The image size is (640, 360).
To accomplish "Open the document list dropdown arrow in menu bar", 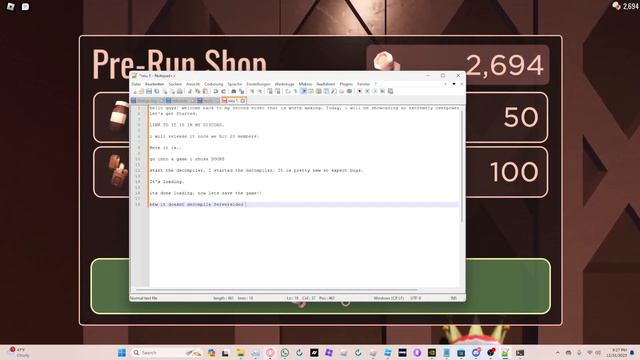I will click(x=454, y=84).
